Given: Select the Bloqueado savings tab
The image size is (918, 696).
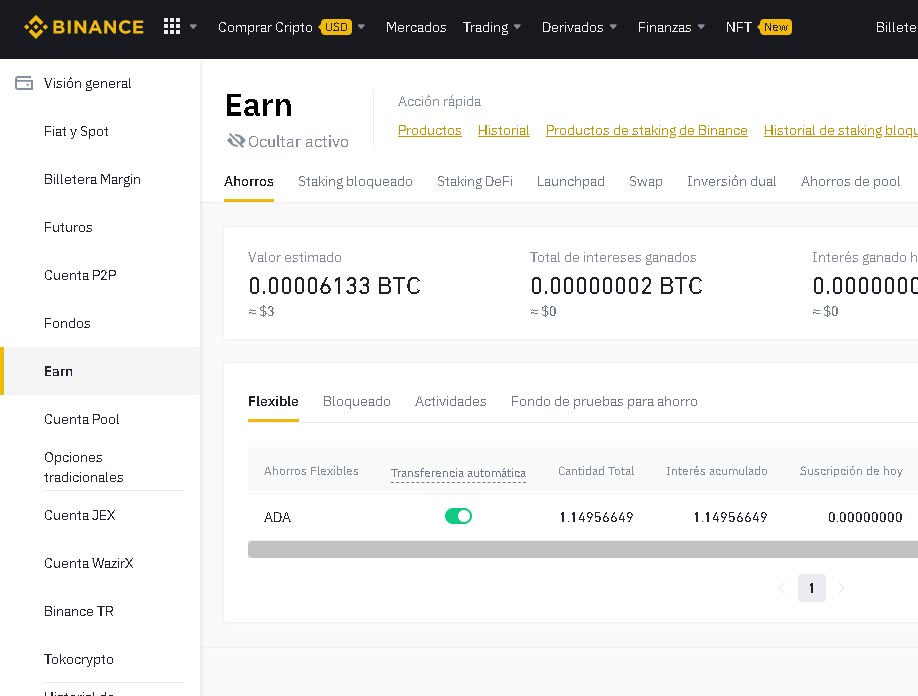Looking at the screenshot, I should tap(357, 401).
